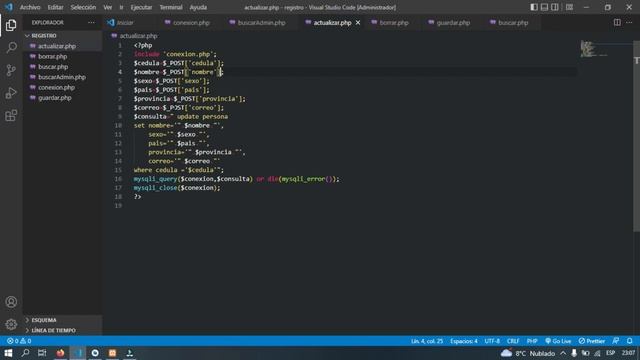Open Firefox from the taskbar

(60, 353)
